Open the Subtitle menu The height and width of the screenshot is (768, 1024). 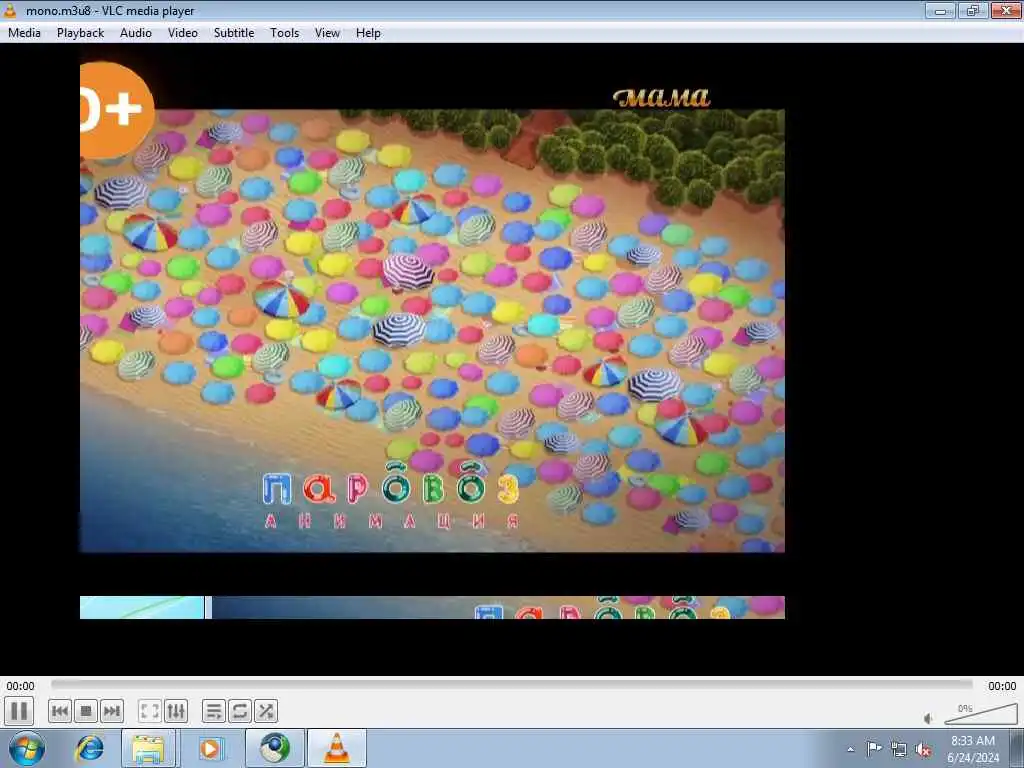234,33
